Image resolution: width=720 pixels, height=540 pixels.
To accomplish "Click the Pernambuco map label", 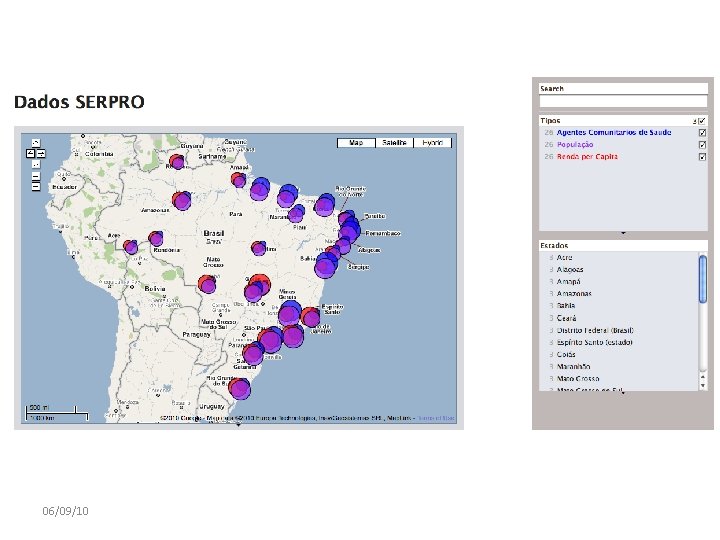I will 383,233.
